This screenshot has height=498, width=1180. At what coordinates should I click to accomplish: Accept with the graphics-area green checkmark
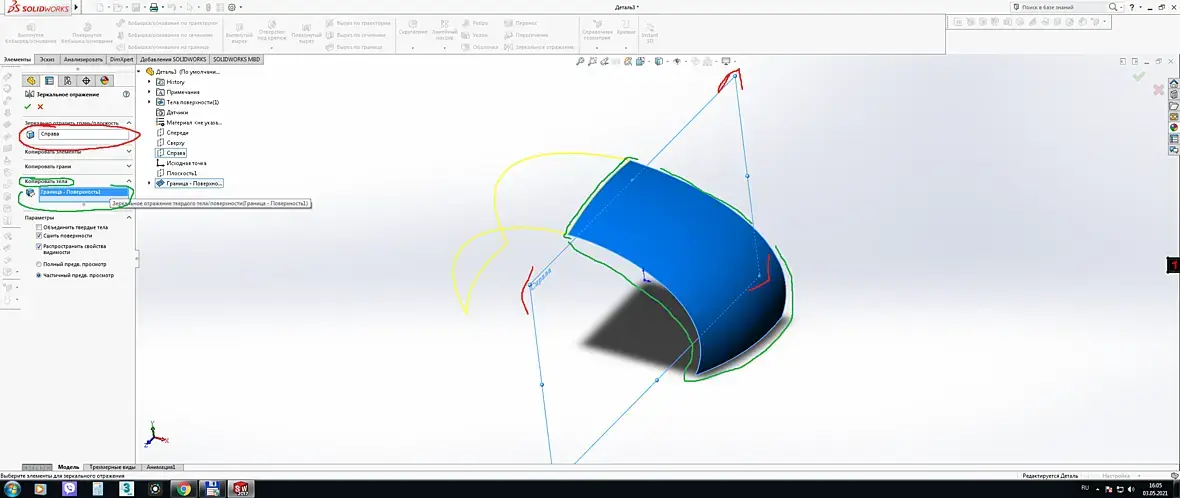click(1139, 76)
